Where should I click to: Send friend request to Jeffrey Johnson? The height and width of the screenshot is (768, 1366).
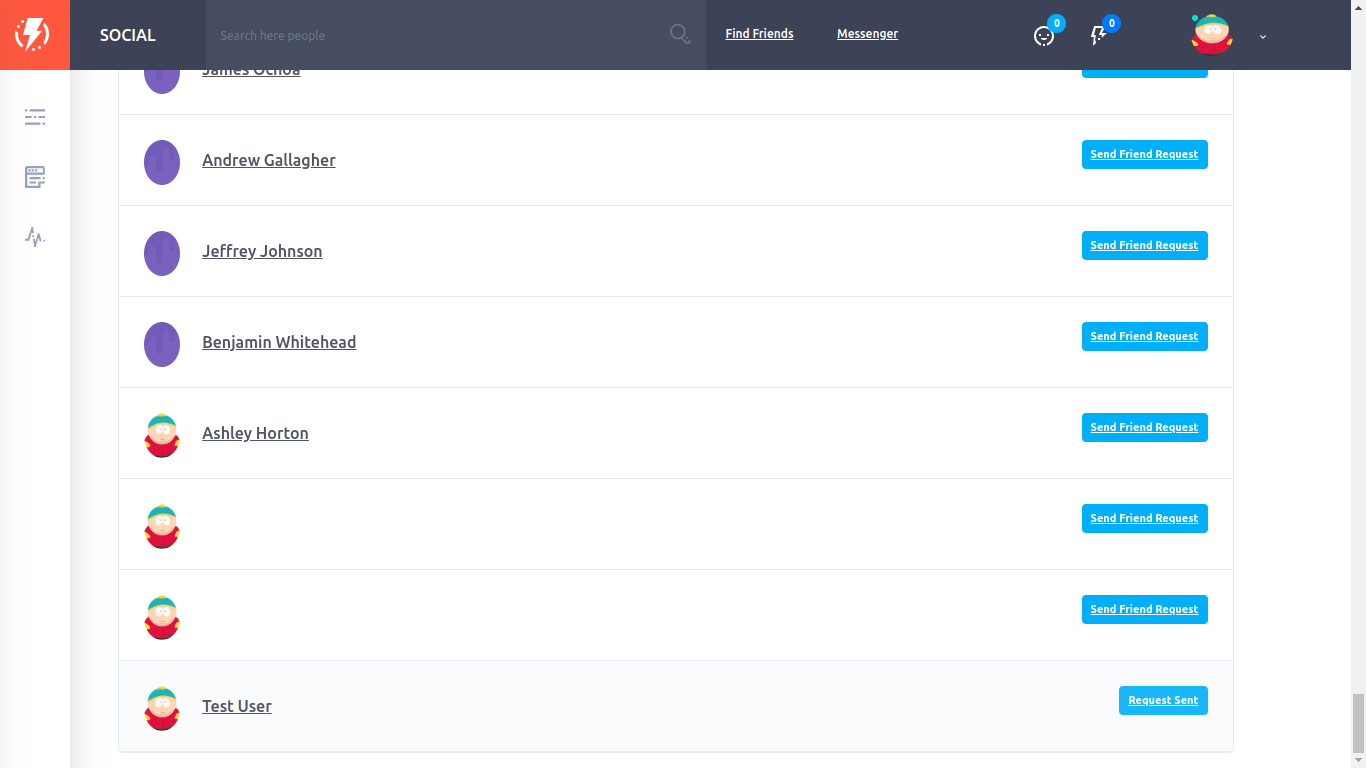coord(1144,245)
